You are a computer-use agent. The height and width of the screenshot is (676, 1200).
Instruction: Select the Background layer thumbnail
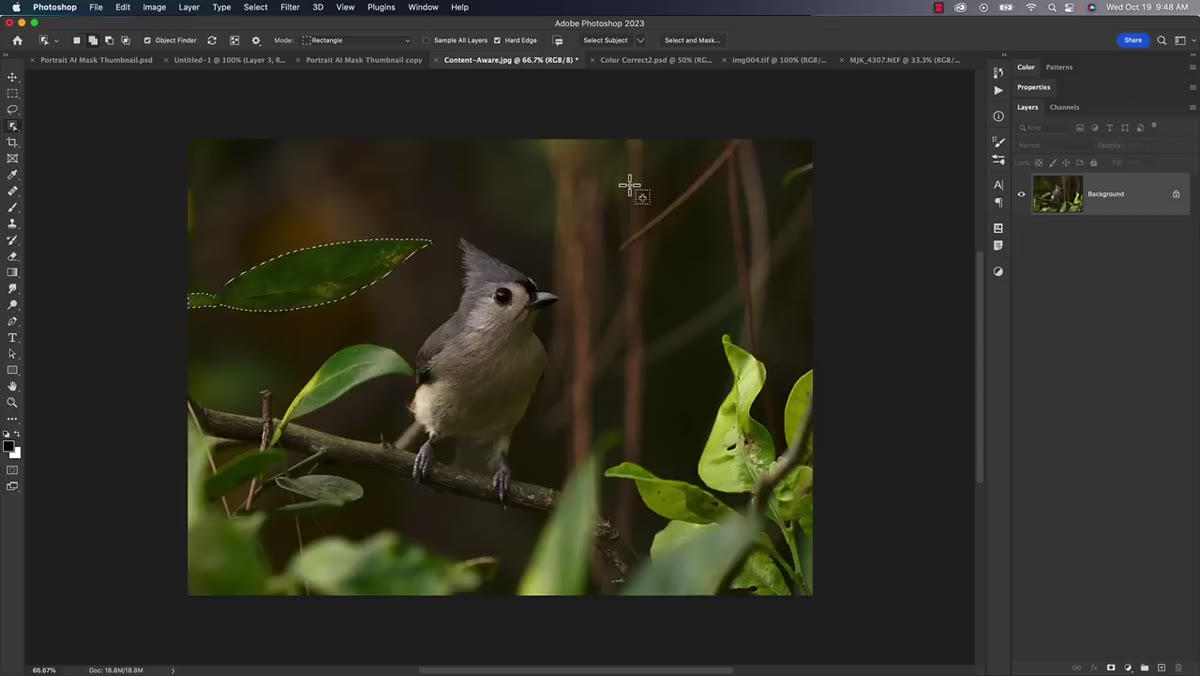pos(1058,194)
